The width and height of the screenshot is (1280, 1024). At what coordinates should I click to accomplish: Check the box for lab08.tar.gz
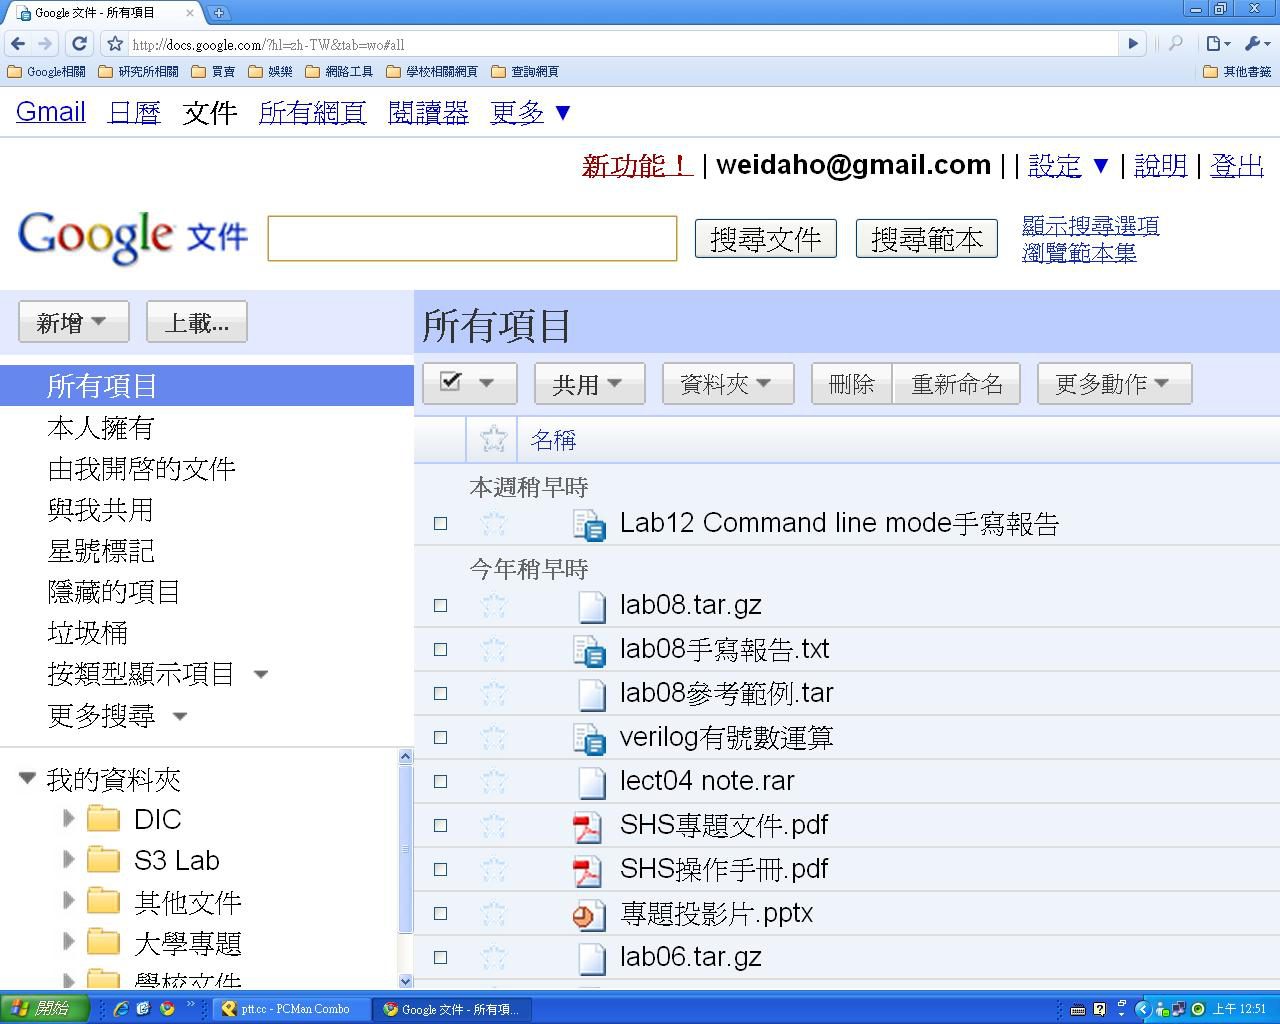(x=440, y=605)
